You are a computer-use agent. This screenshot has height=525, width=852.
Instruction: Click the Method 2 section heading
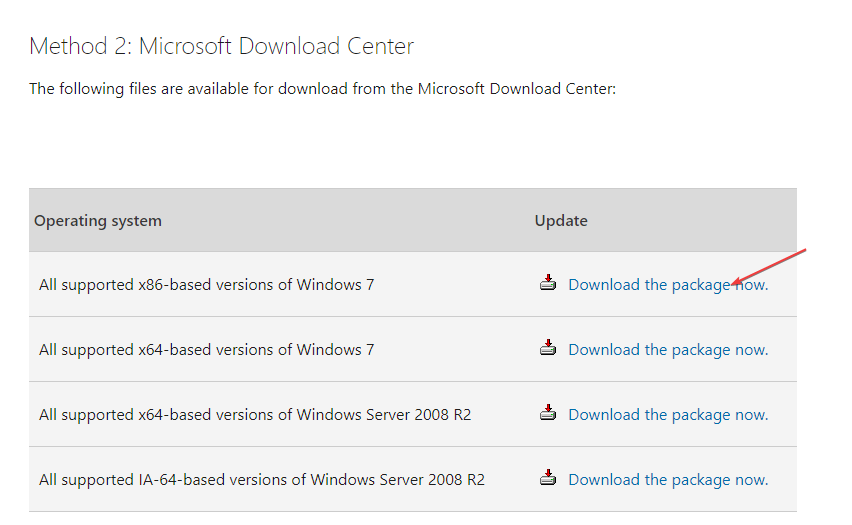[221, 46]
